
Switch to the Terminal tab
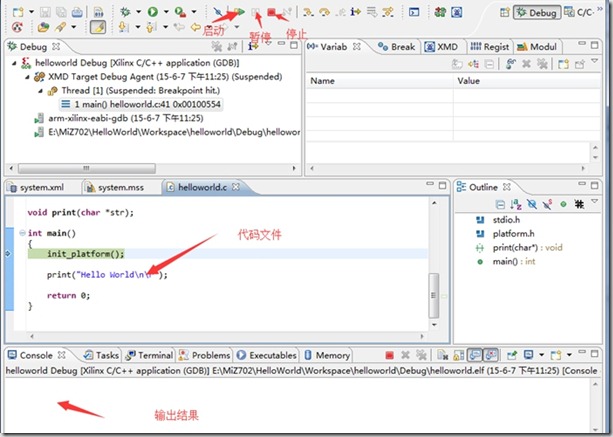point(149,355)
